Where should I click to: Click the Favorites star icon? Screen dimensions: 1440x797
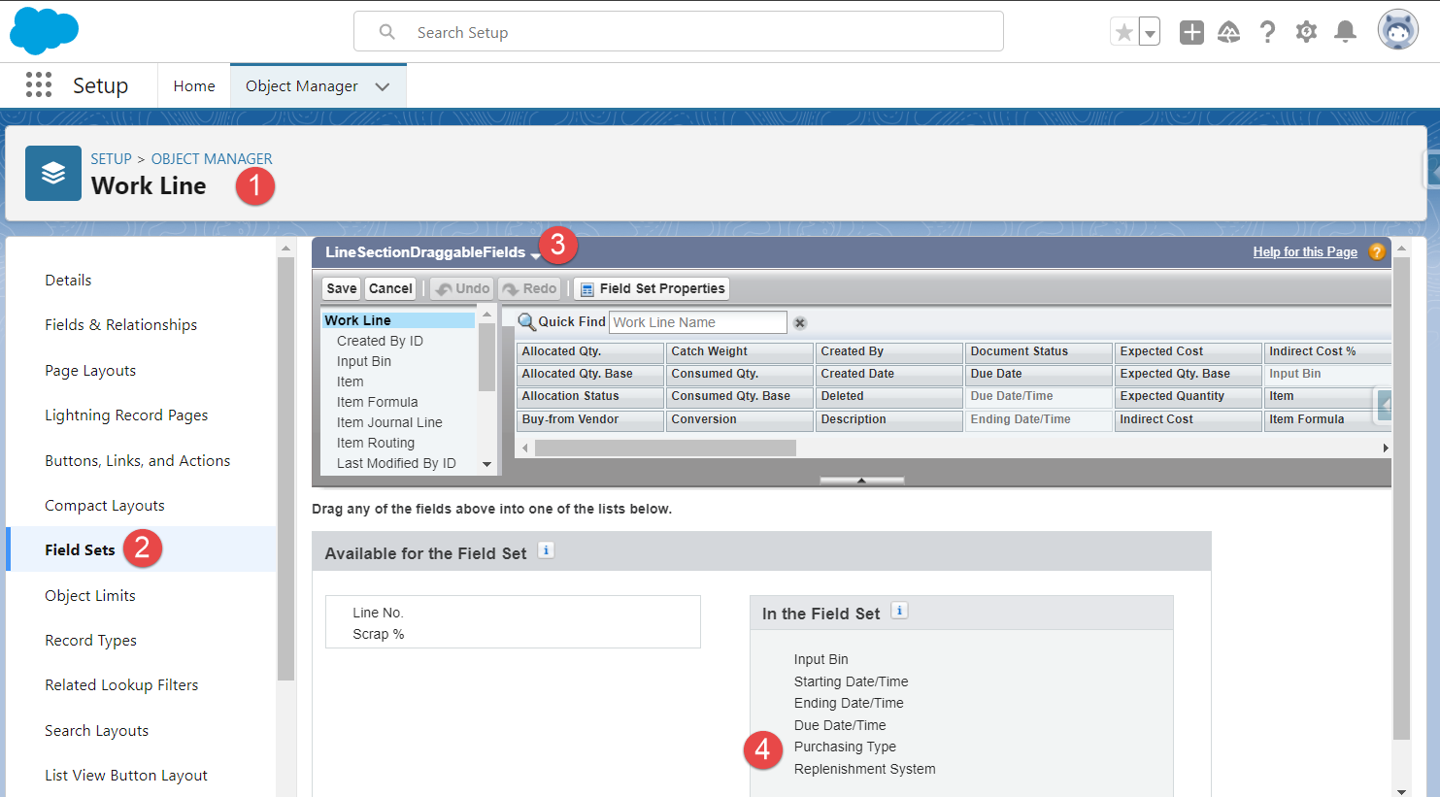coord(1125,32)
